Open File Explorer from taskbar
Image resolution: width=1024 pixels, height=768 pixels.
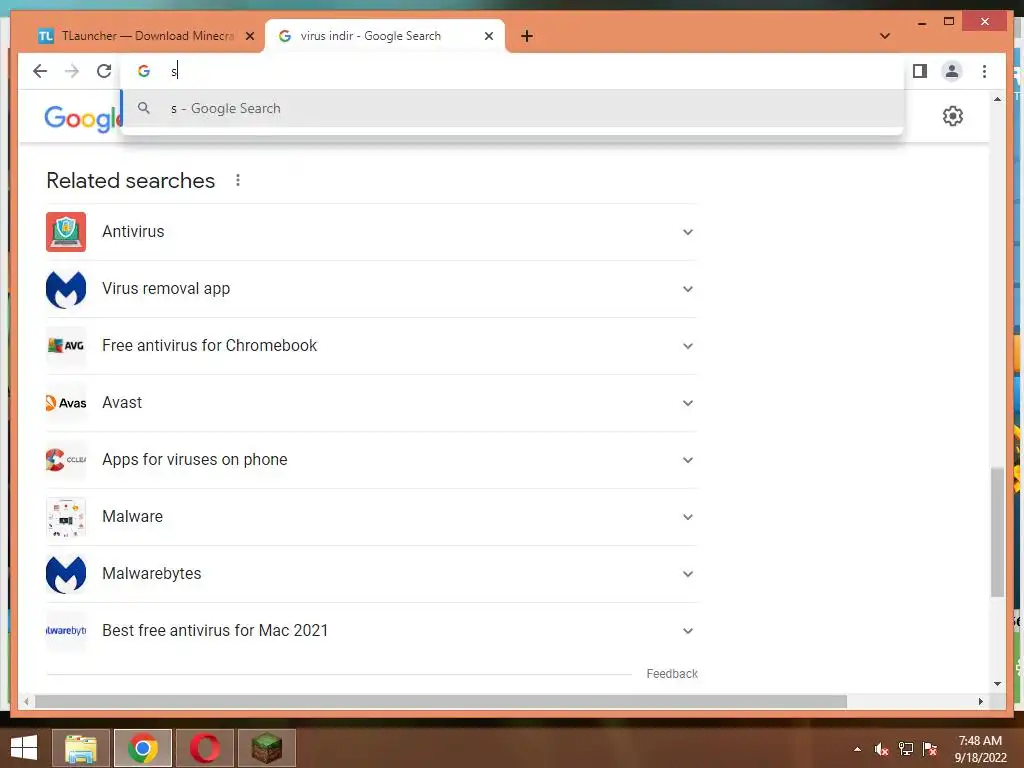[81, 748]
